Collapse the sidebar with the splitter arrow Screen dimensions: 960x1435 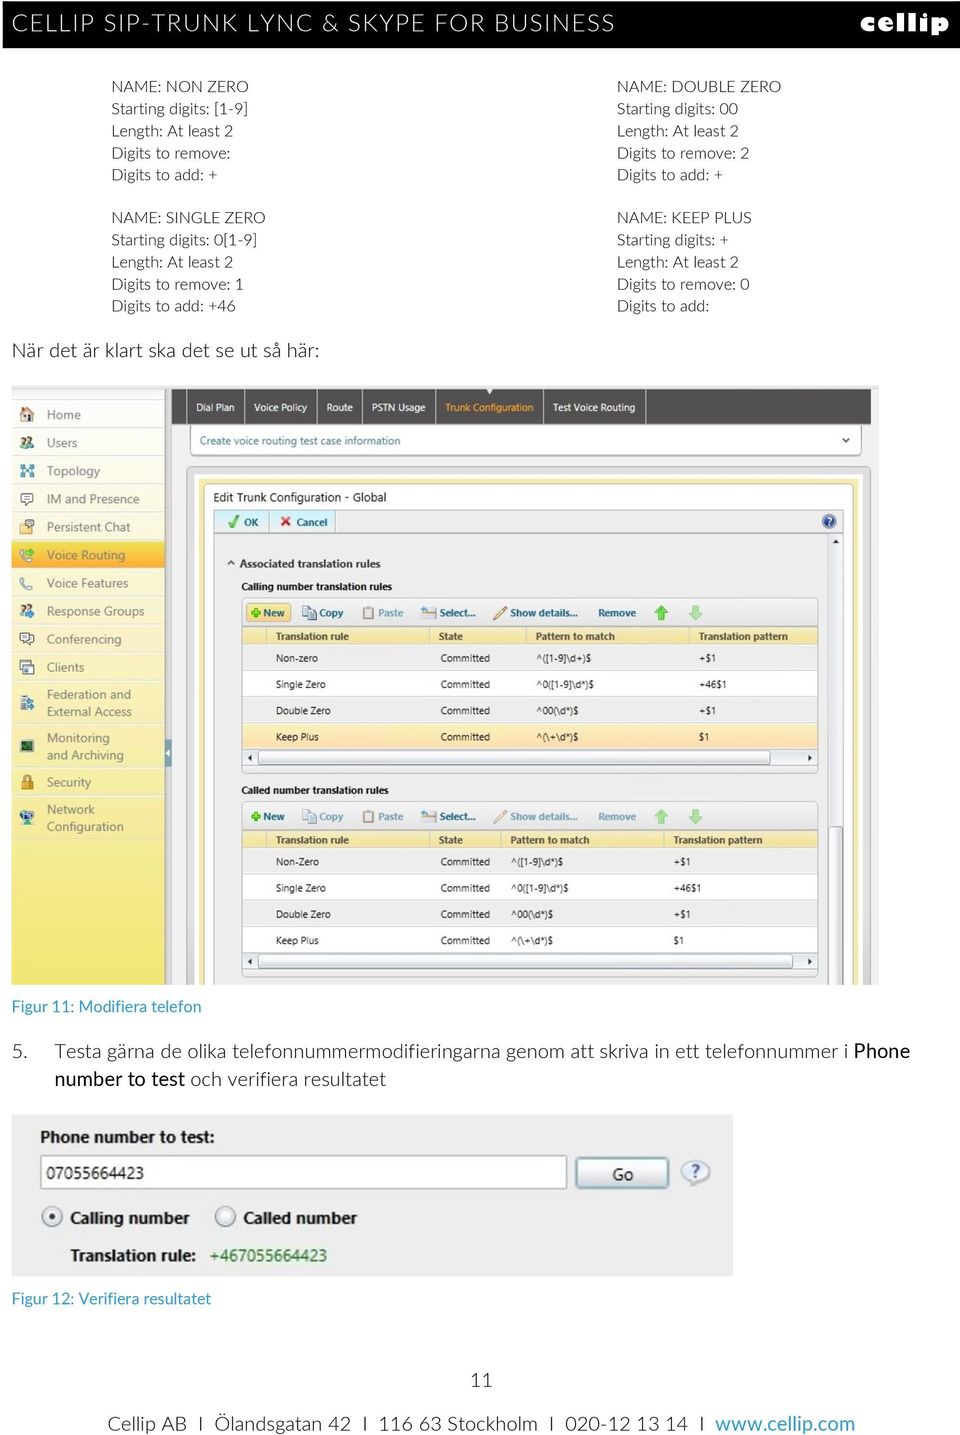168,752
